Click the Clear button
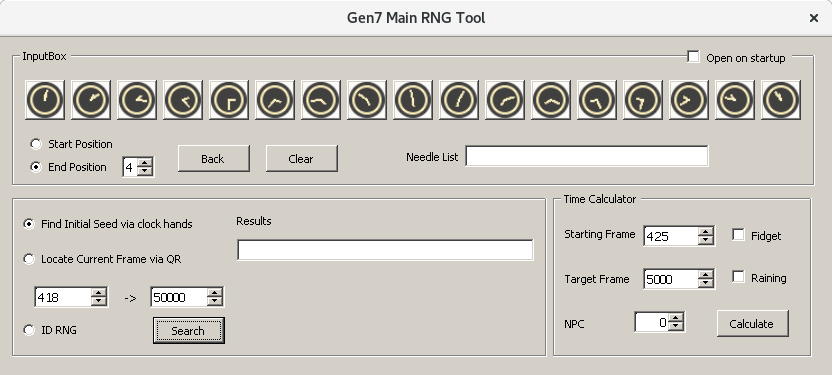The image size is (832, 375). 301,159
